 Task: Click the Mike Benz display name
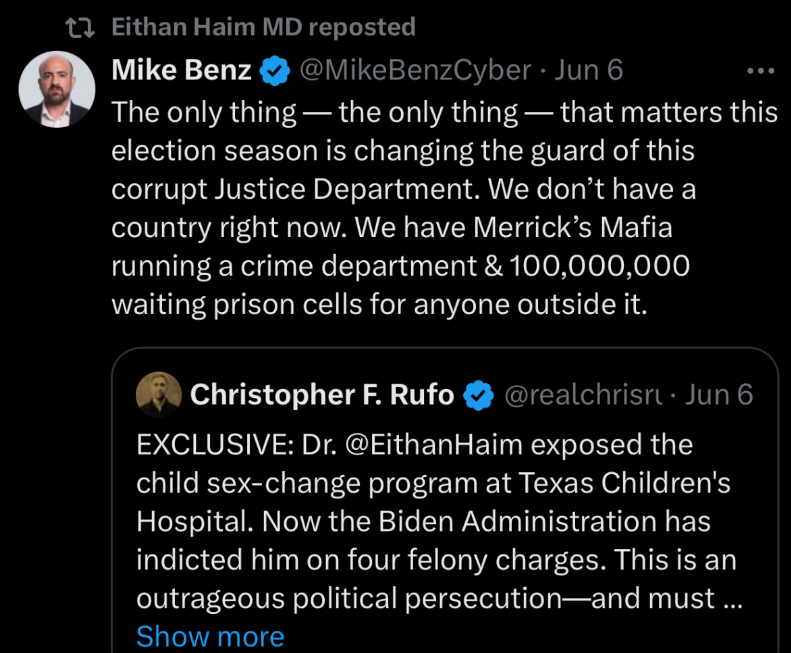tap(181, 70)
